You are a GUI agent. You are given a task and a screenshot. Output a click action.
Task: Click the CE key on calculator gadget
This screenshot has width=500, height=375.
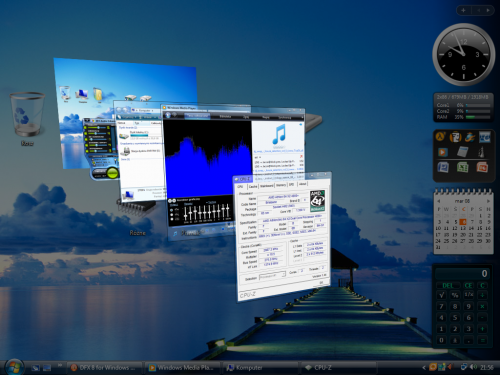[x=468, y=285]
